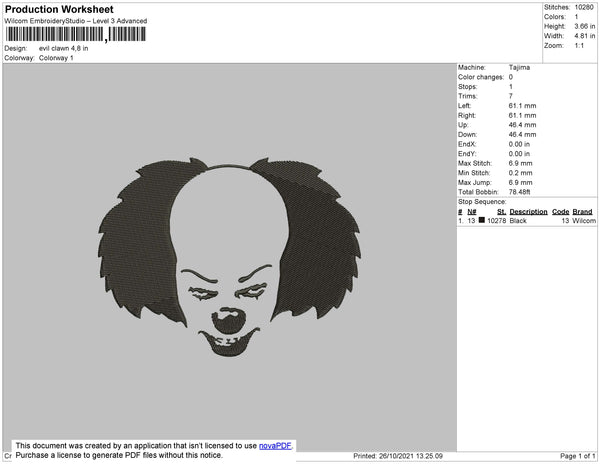Click the Code column header
The width and height of the screenshot is (600, 464).
560,212
